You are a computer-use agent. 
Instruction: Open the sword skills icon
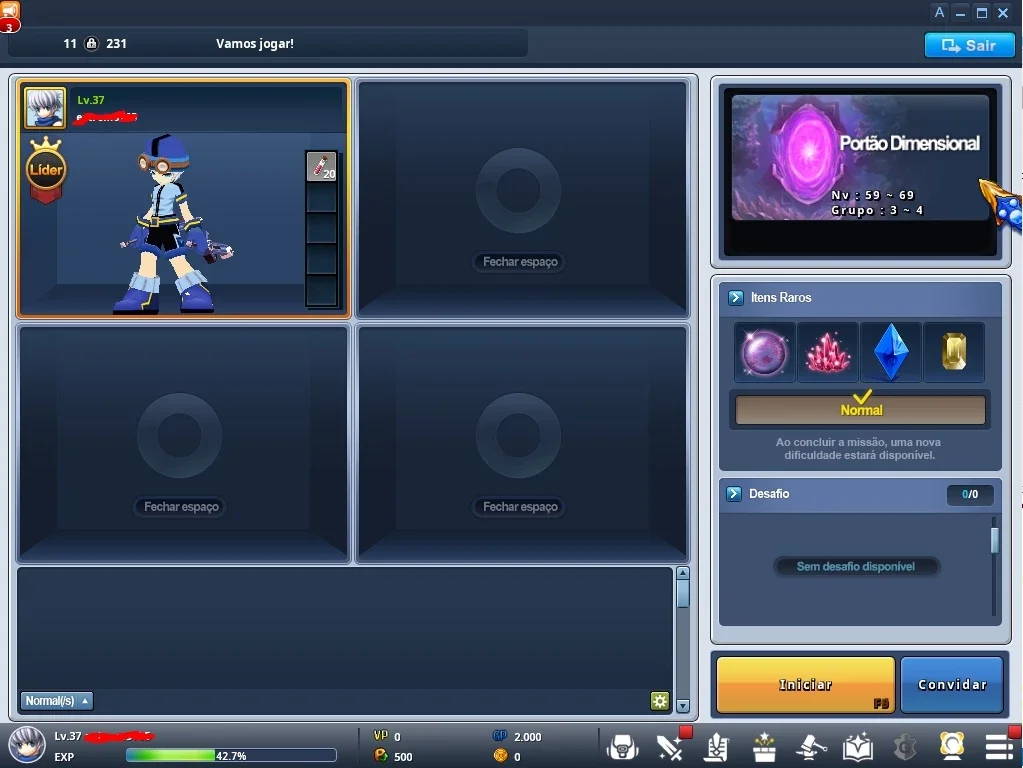pos(670,747)
